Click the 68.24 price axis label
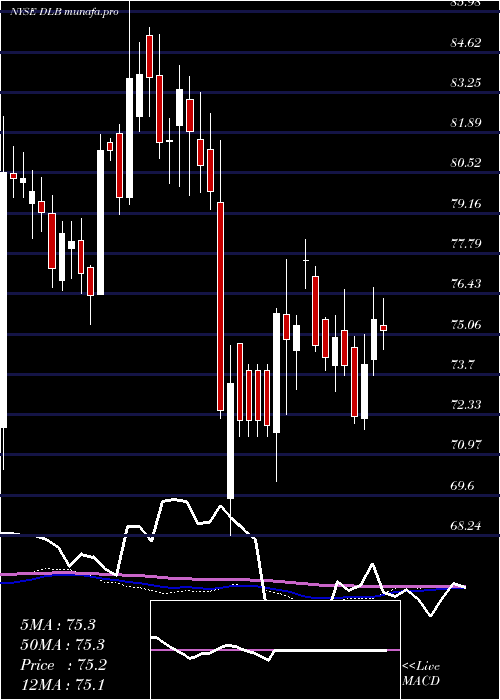This screenshot has height=700, width=500. pyautogui.click(x=466, y=526)
